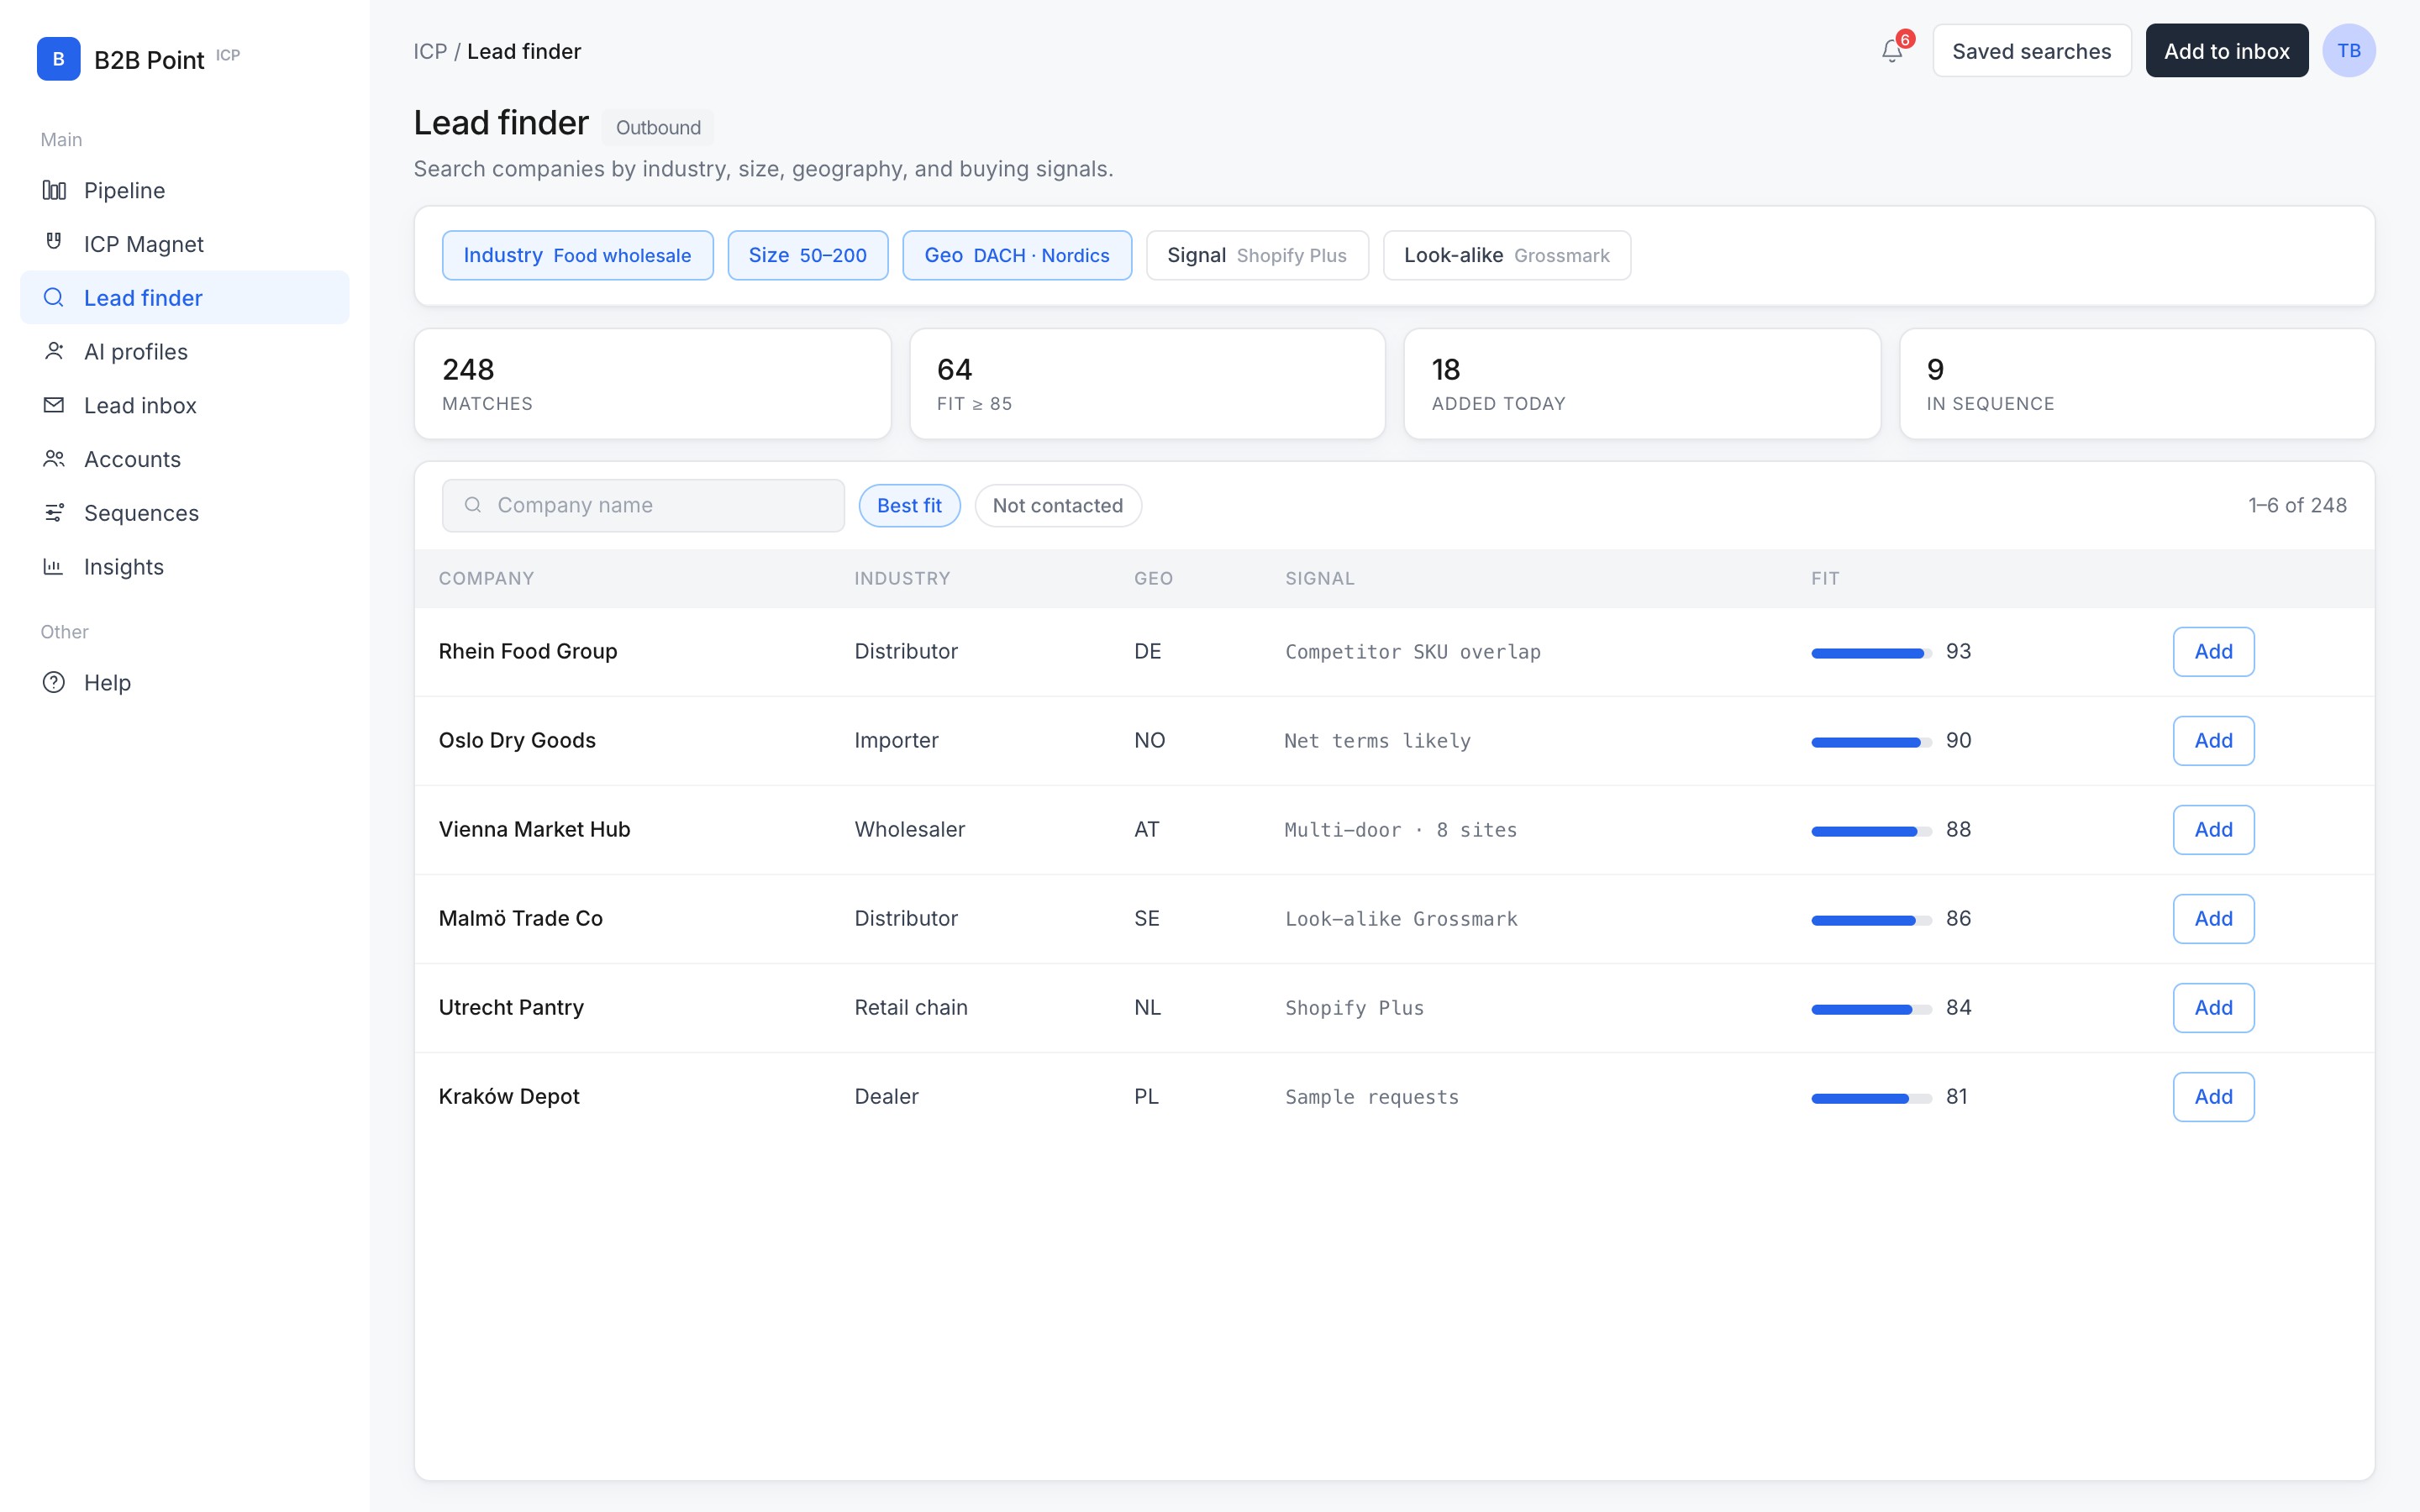Viewport: 2420px width, 1512px height.
Task: Open Sequences page
Action: (x=185, y=513)
